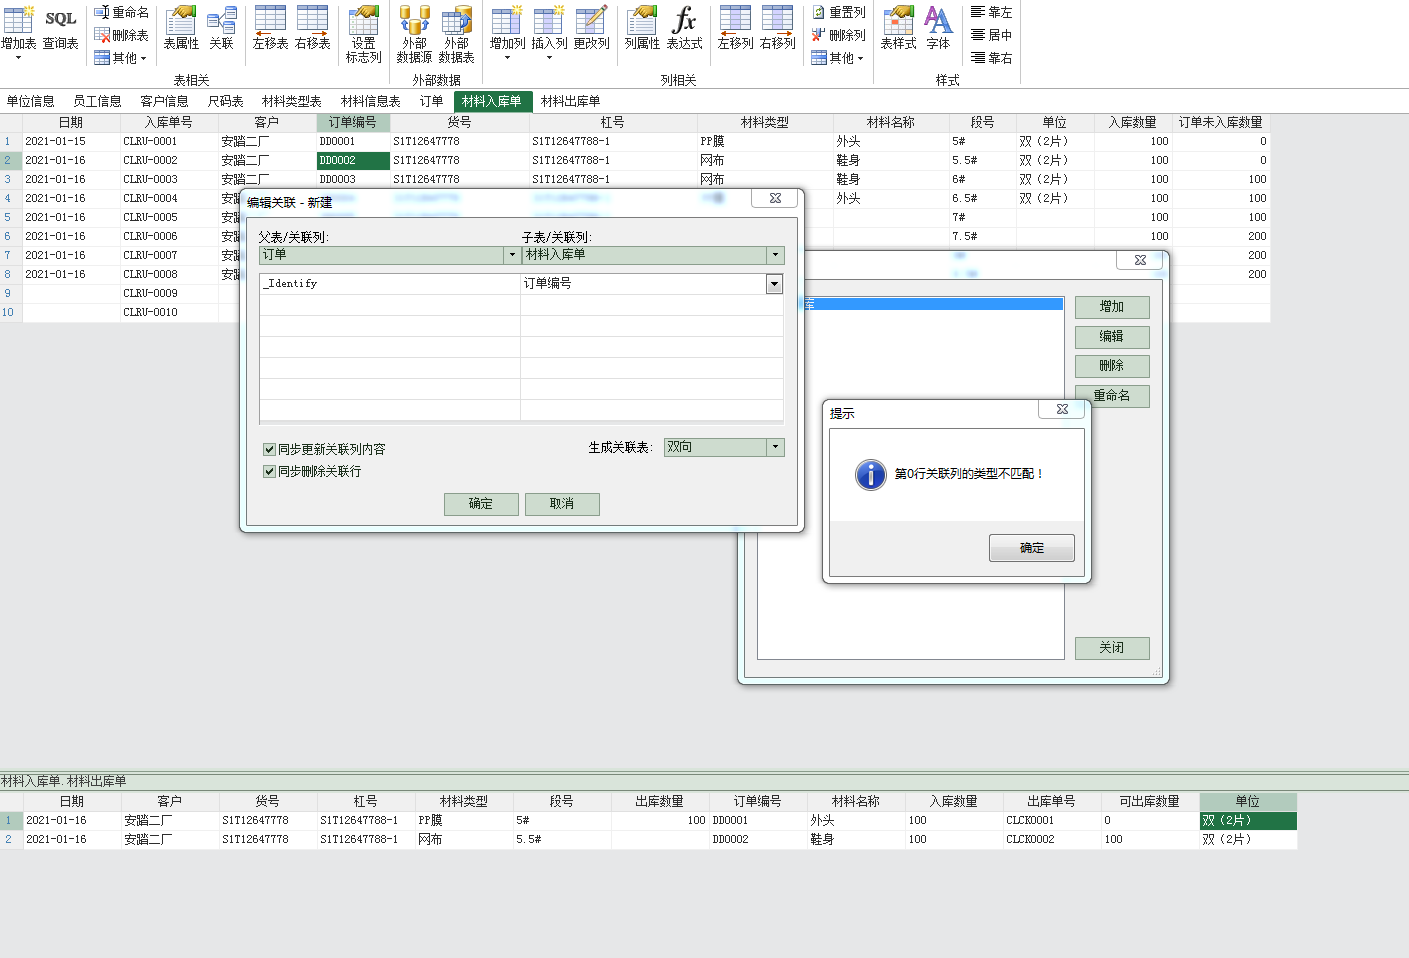Viewport: 1409px width, 958px height.
Task: Switch to the 单位信息 tab
Action: pos(31,101)
